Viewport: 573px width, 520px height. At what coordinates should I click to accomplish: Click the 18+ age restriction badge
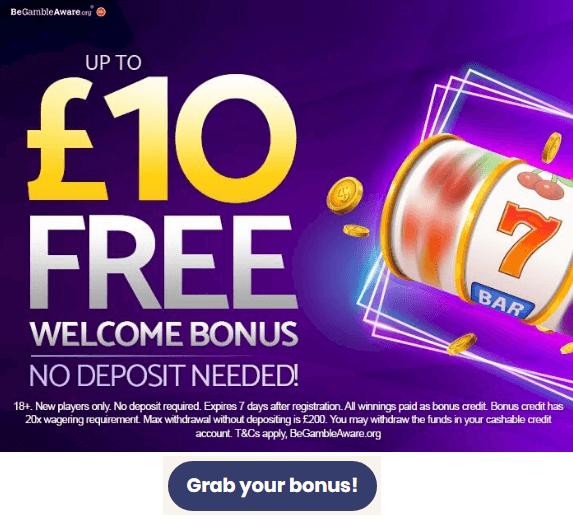tap(101, 12)
